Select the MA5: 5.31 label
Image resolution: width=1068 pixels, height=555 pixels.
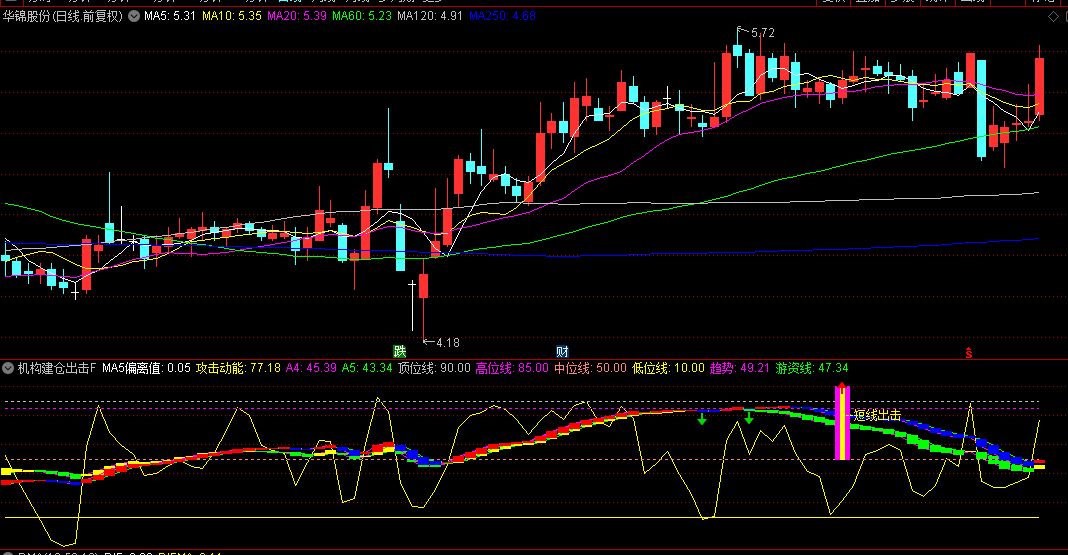(170, 16)
